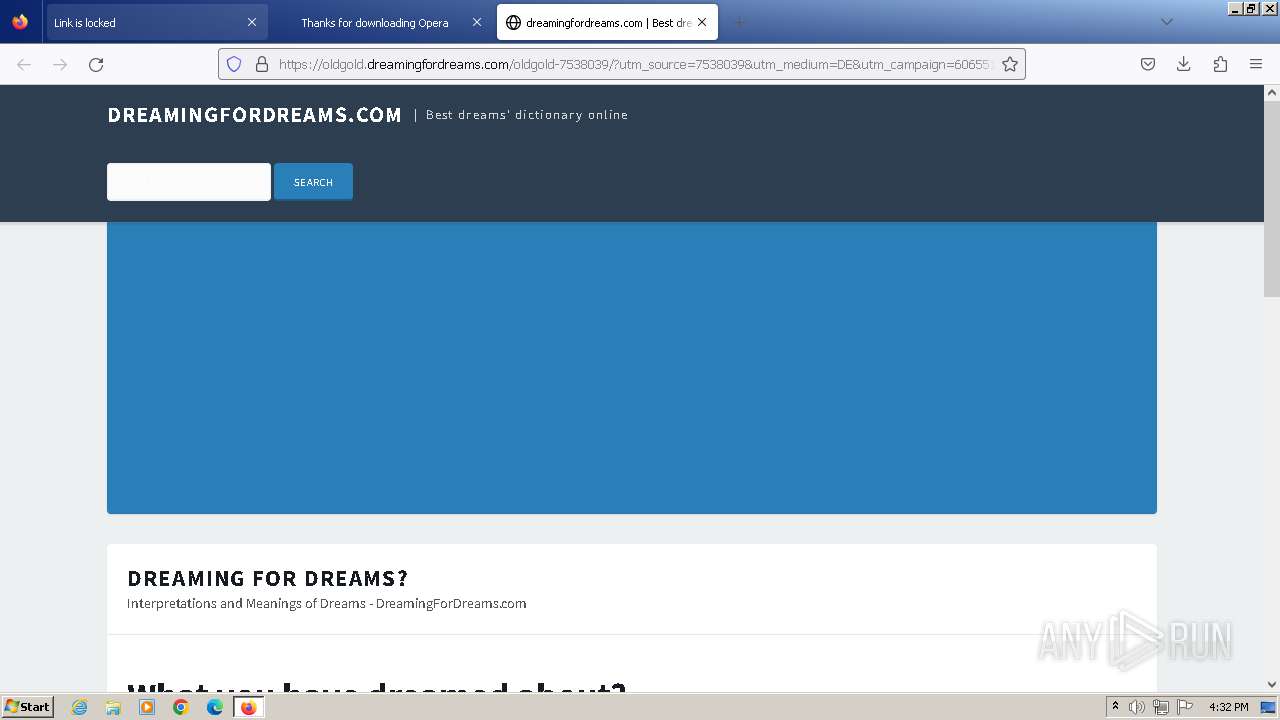The image size is (1280, 720).
Task: Click the blue banner advertisement area
Action: click(x=632, y=368)
